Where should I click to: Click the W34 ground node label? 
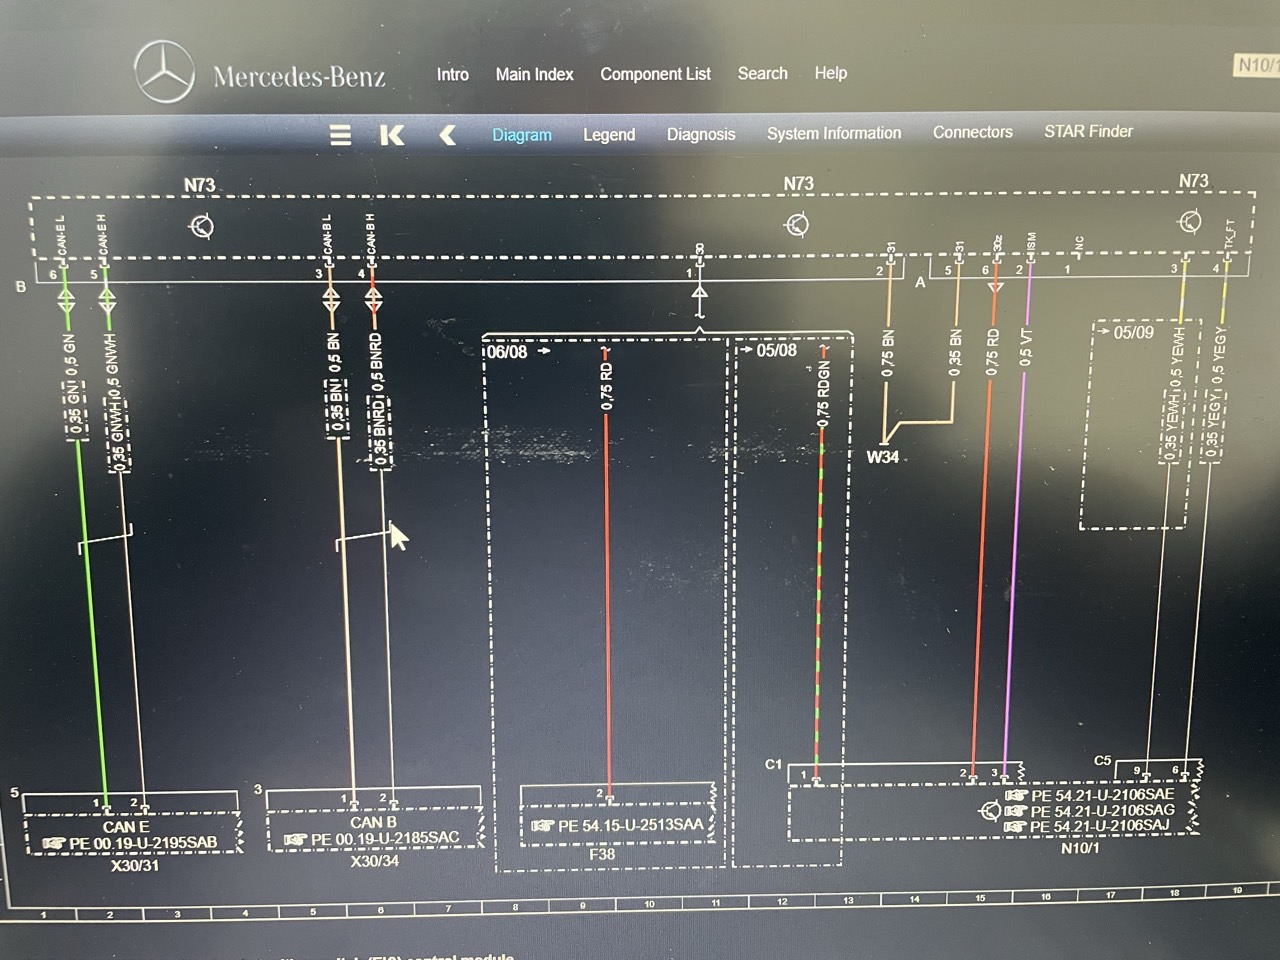[x=882, y=457]
